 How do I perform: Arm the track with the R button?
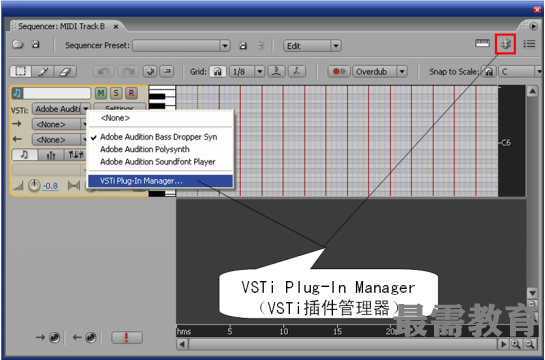point(131,93)
